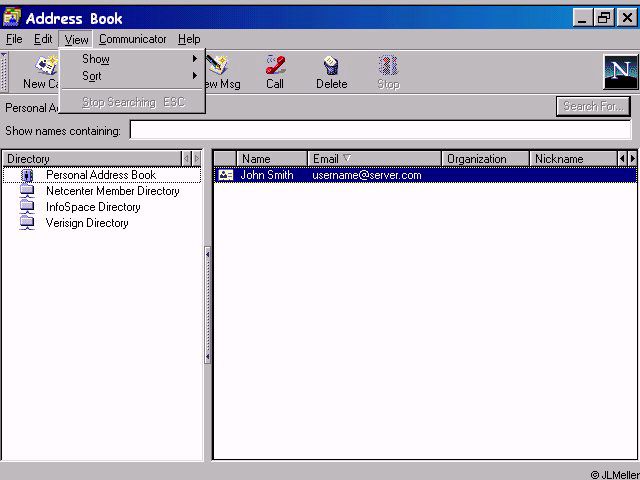Close the open View menu
The image size is (640, 480).
[x=76, y=40]
